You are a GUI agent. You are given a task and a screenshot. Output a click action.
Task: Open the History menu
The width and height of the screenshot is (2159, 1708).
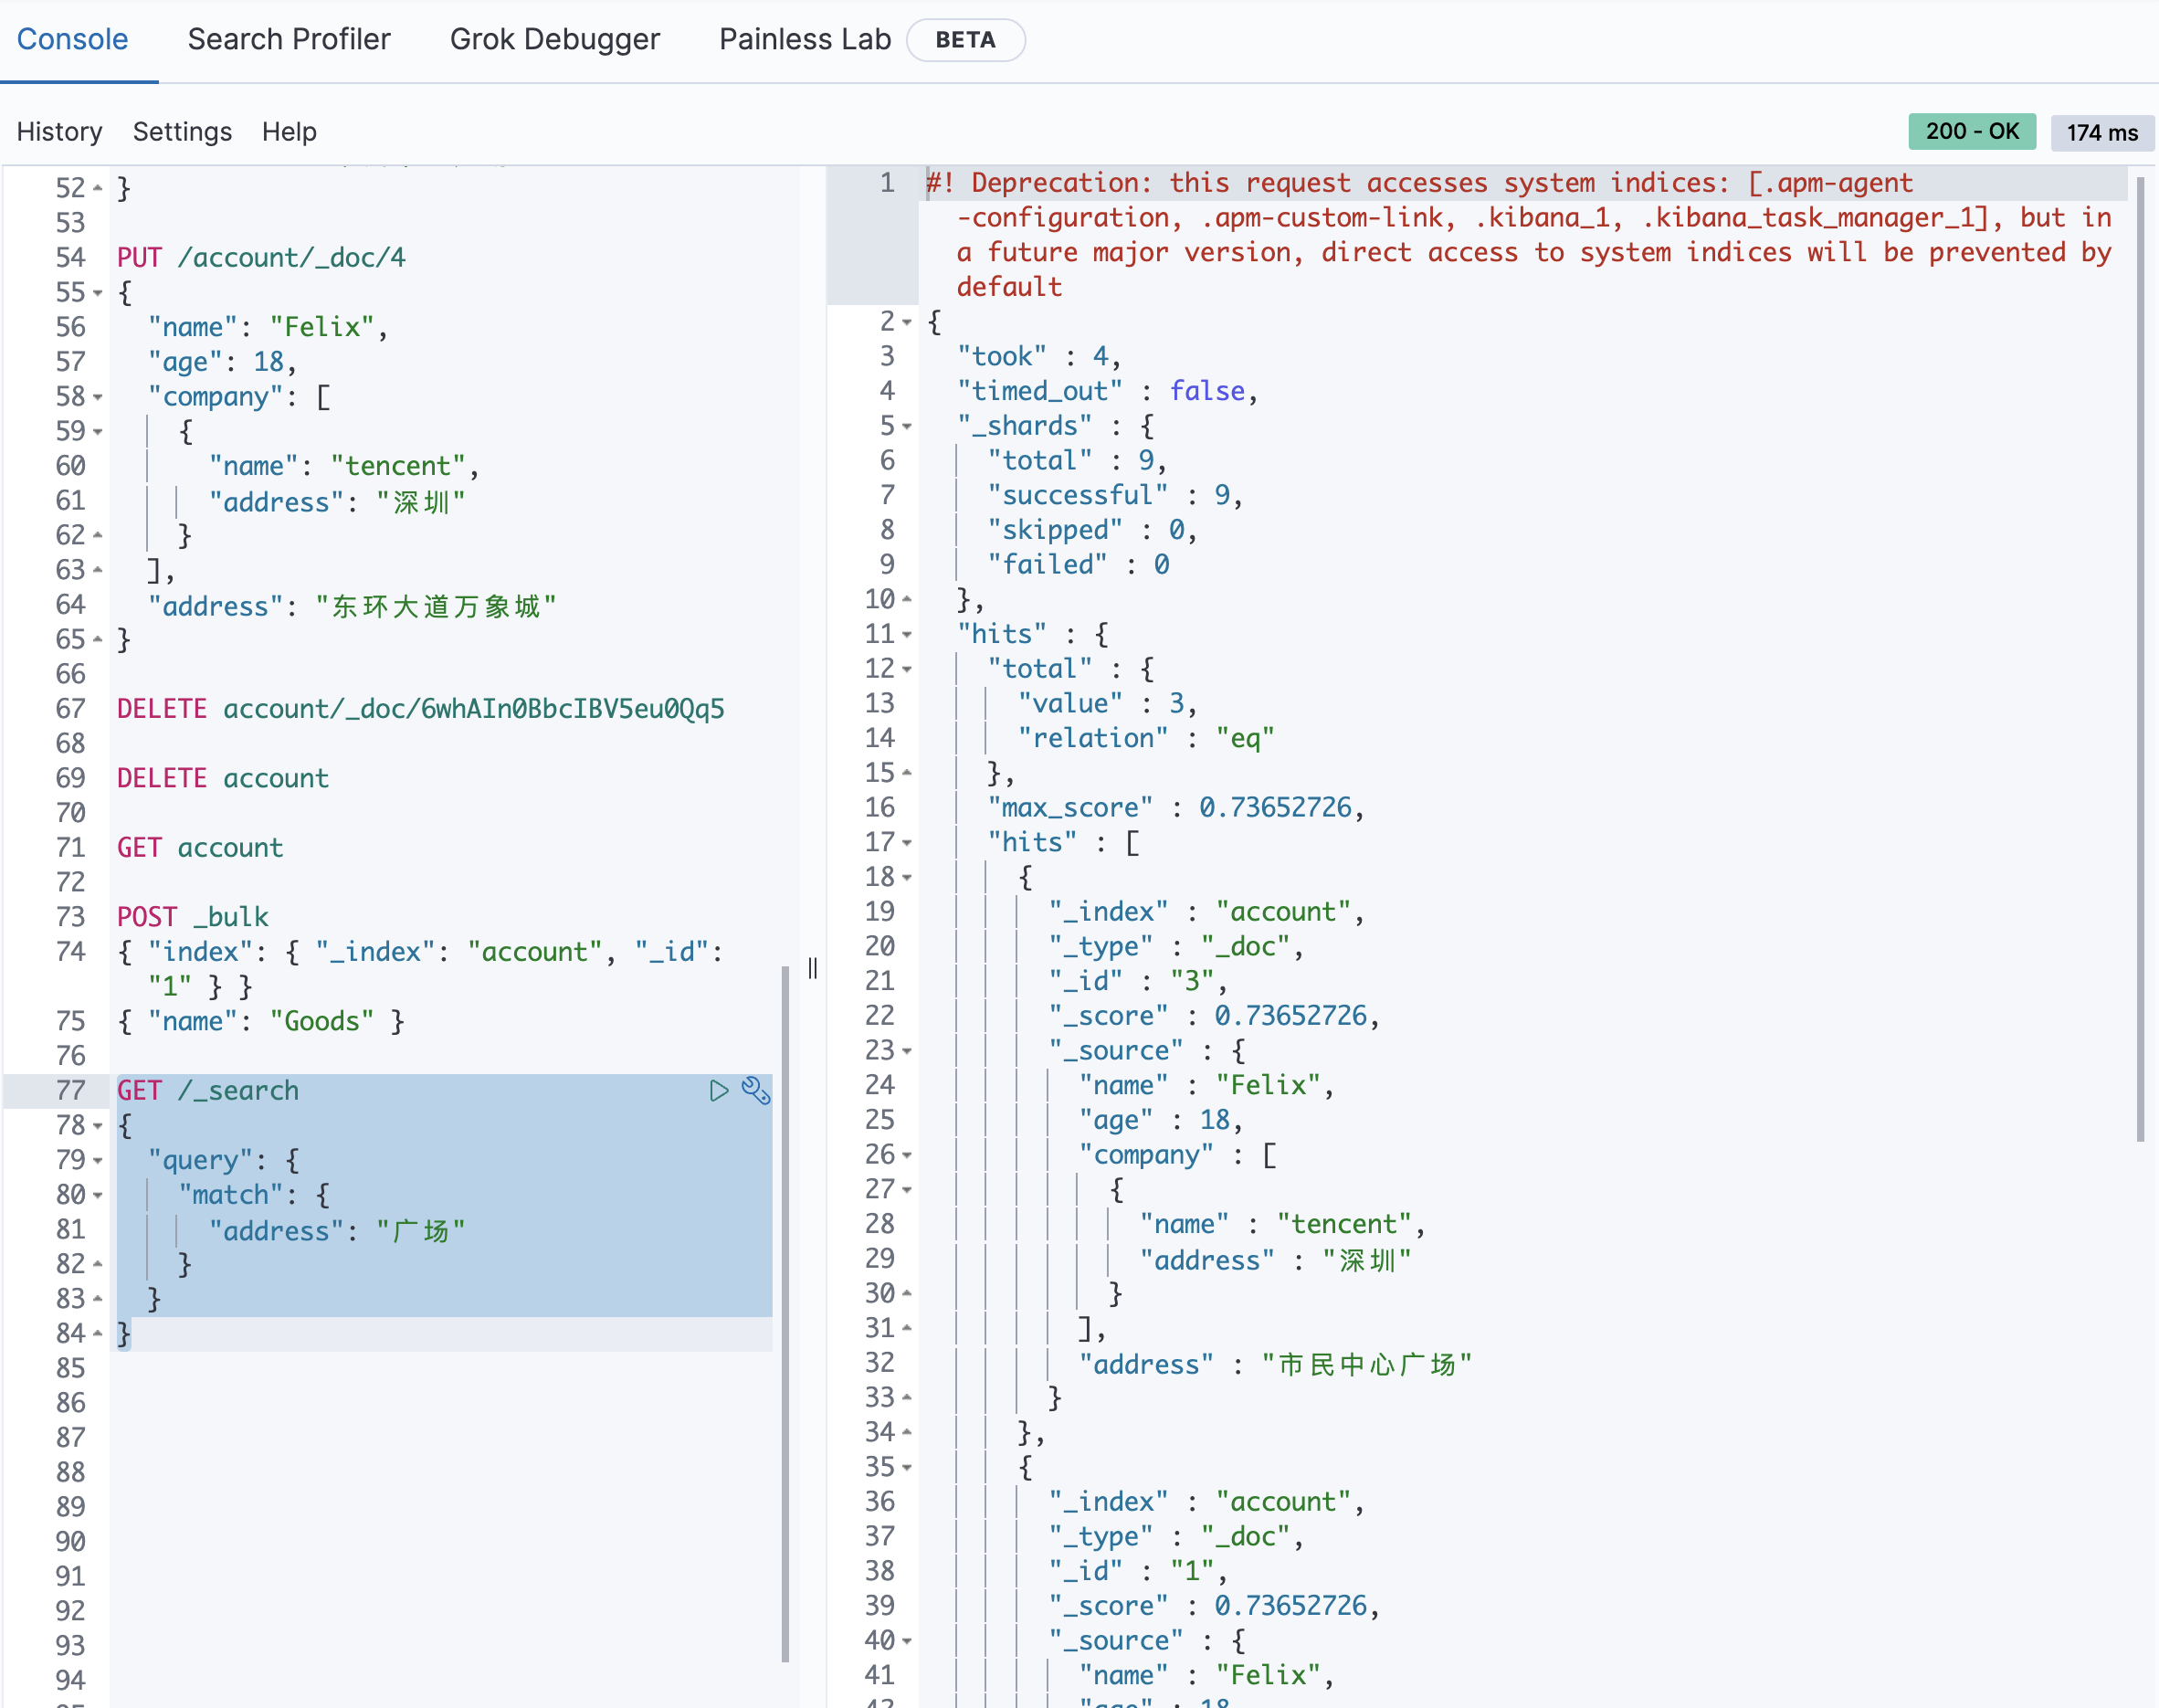[x=60, y=132]
